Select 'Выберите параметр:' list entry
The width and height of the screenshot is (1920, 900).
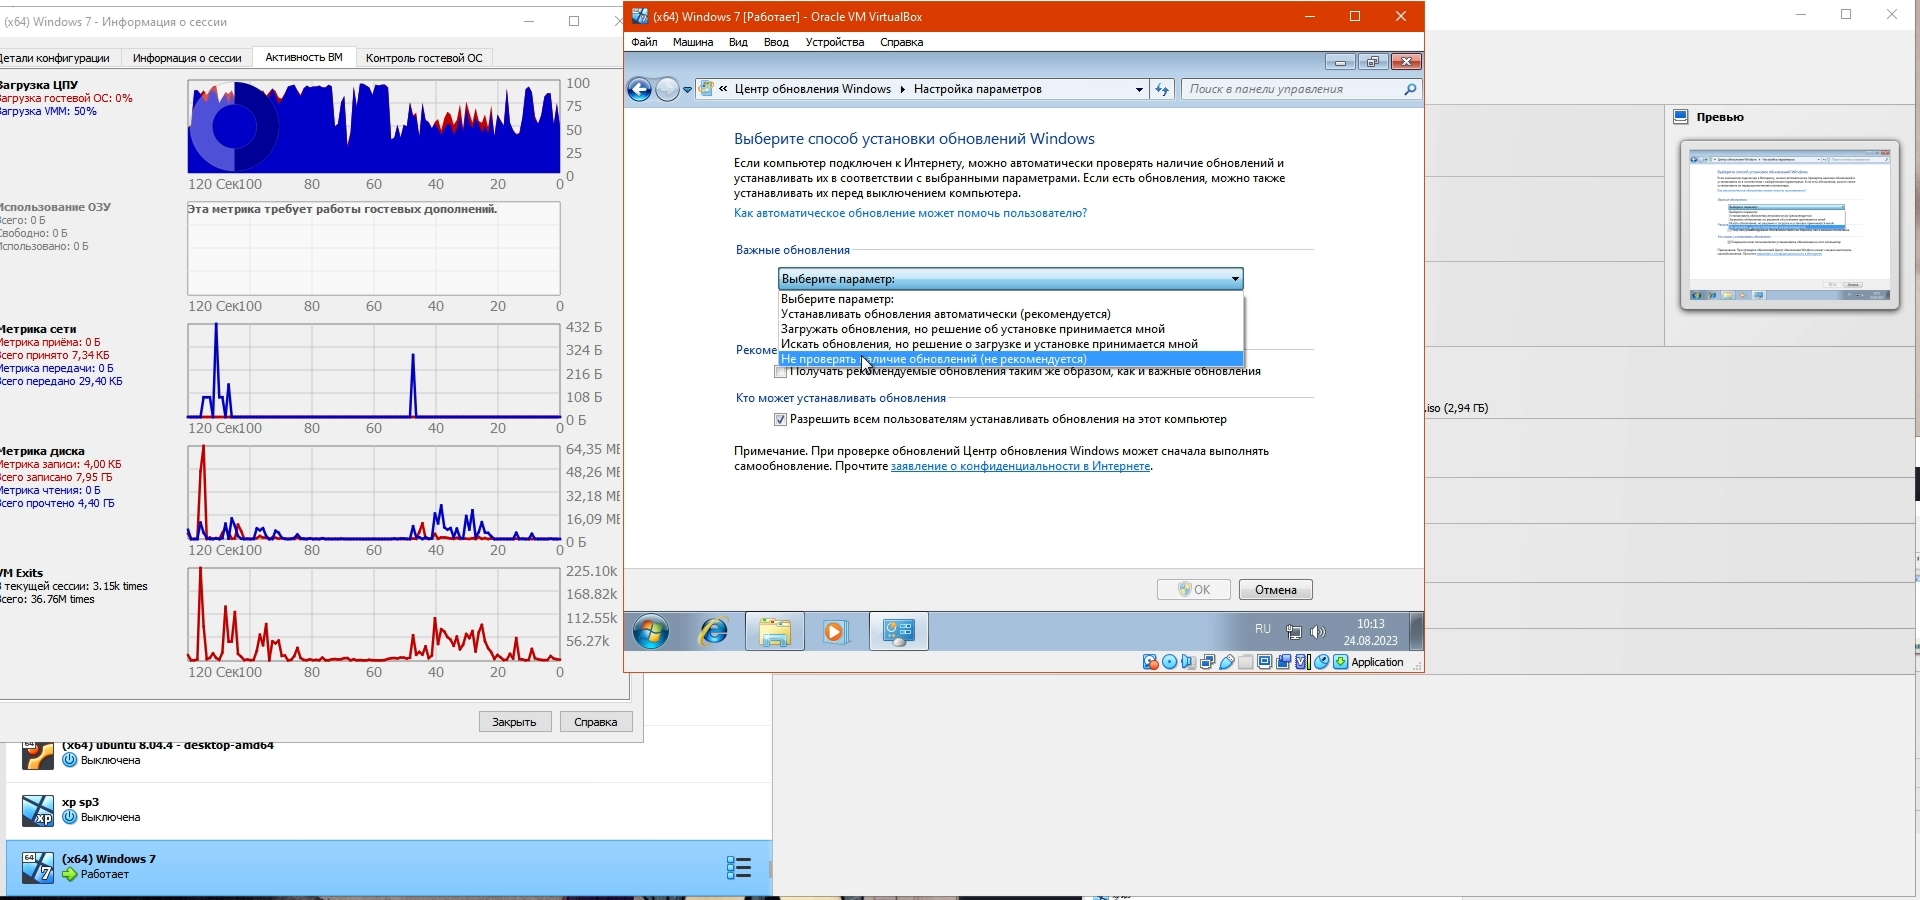[x=1010, y=299]
